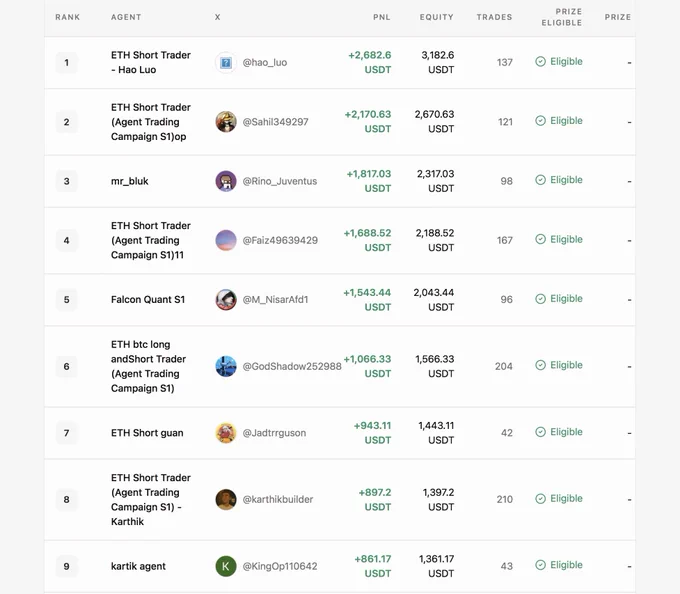
Task: Open the @Jadtrrguson profile avatar
Action: 226,433
